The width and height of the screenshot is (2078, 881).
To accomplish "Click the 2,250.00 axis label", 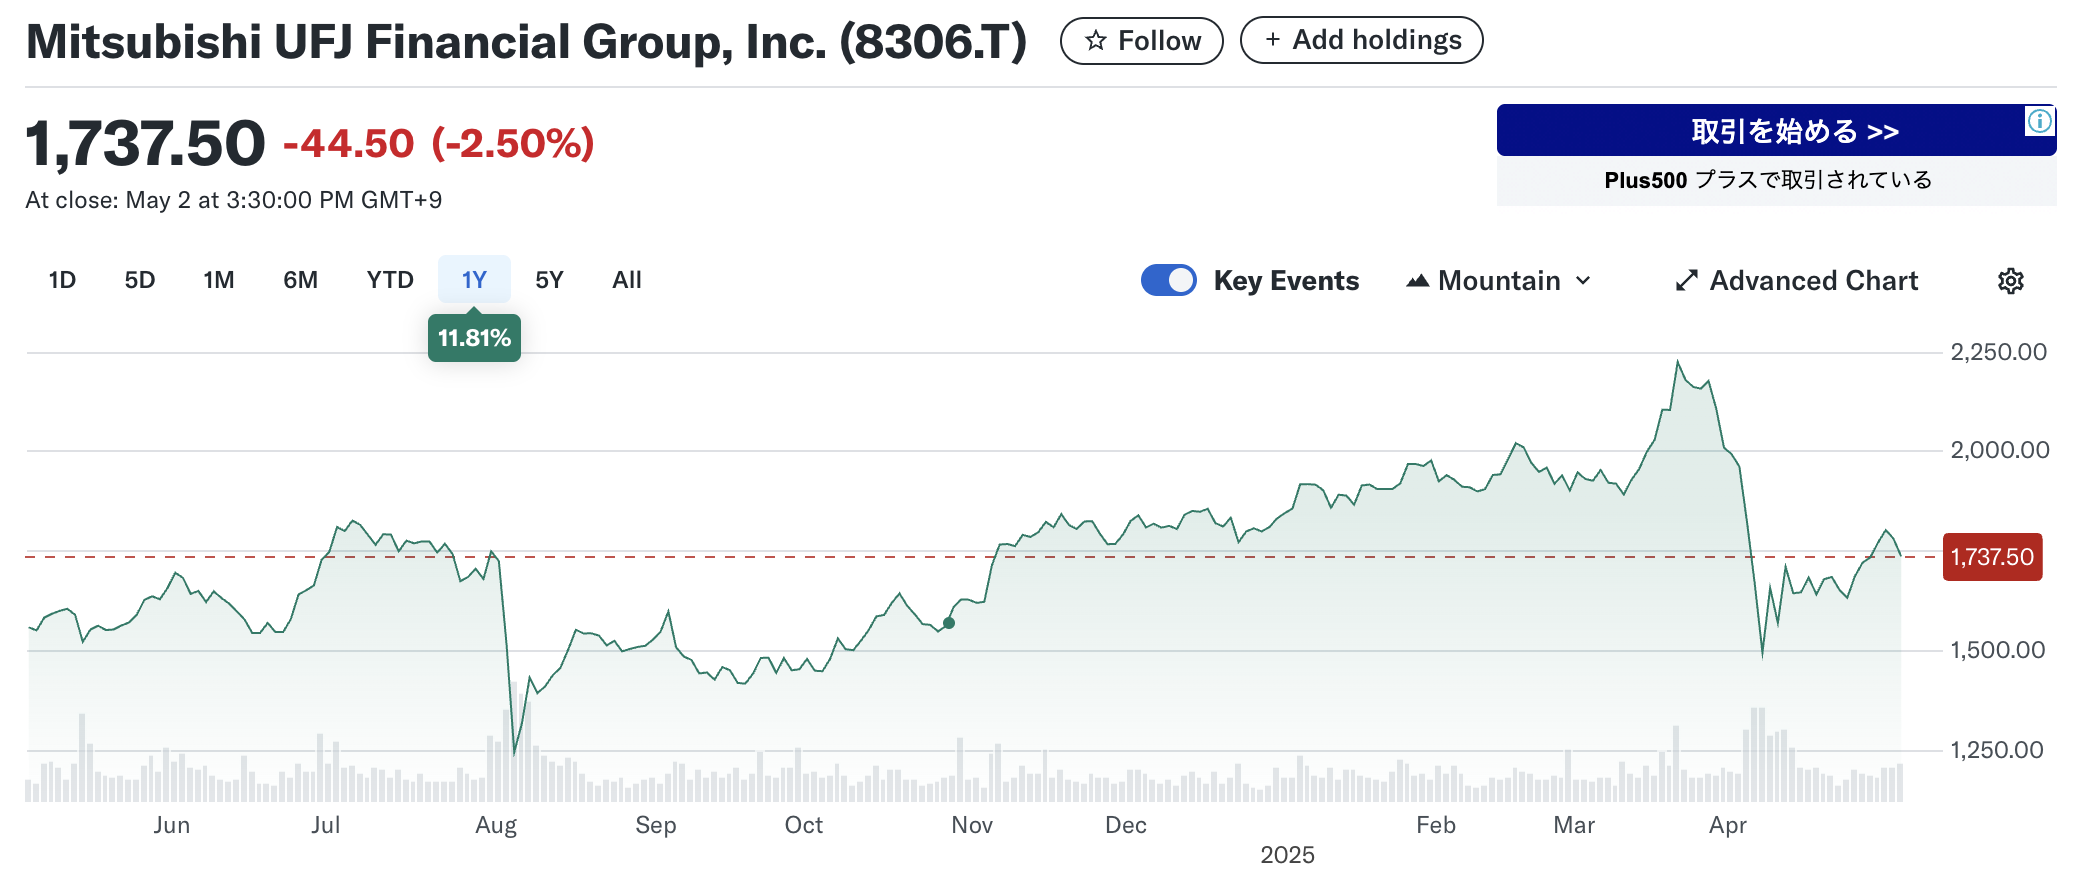I will click(x=1998, y=352).
